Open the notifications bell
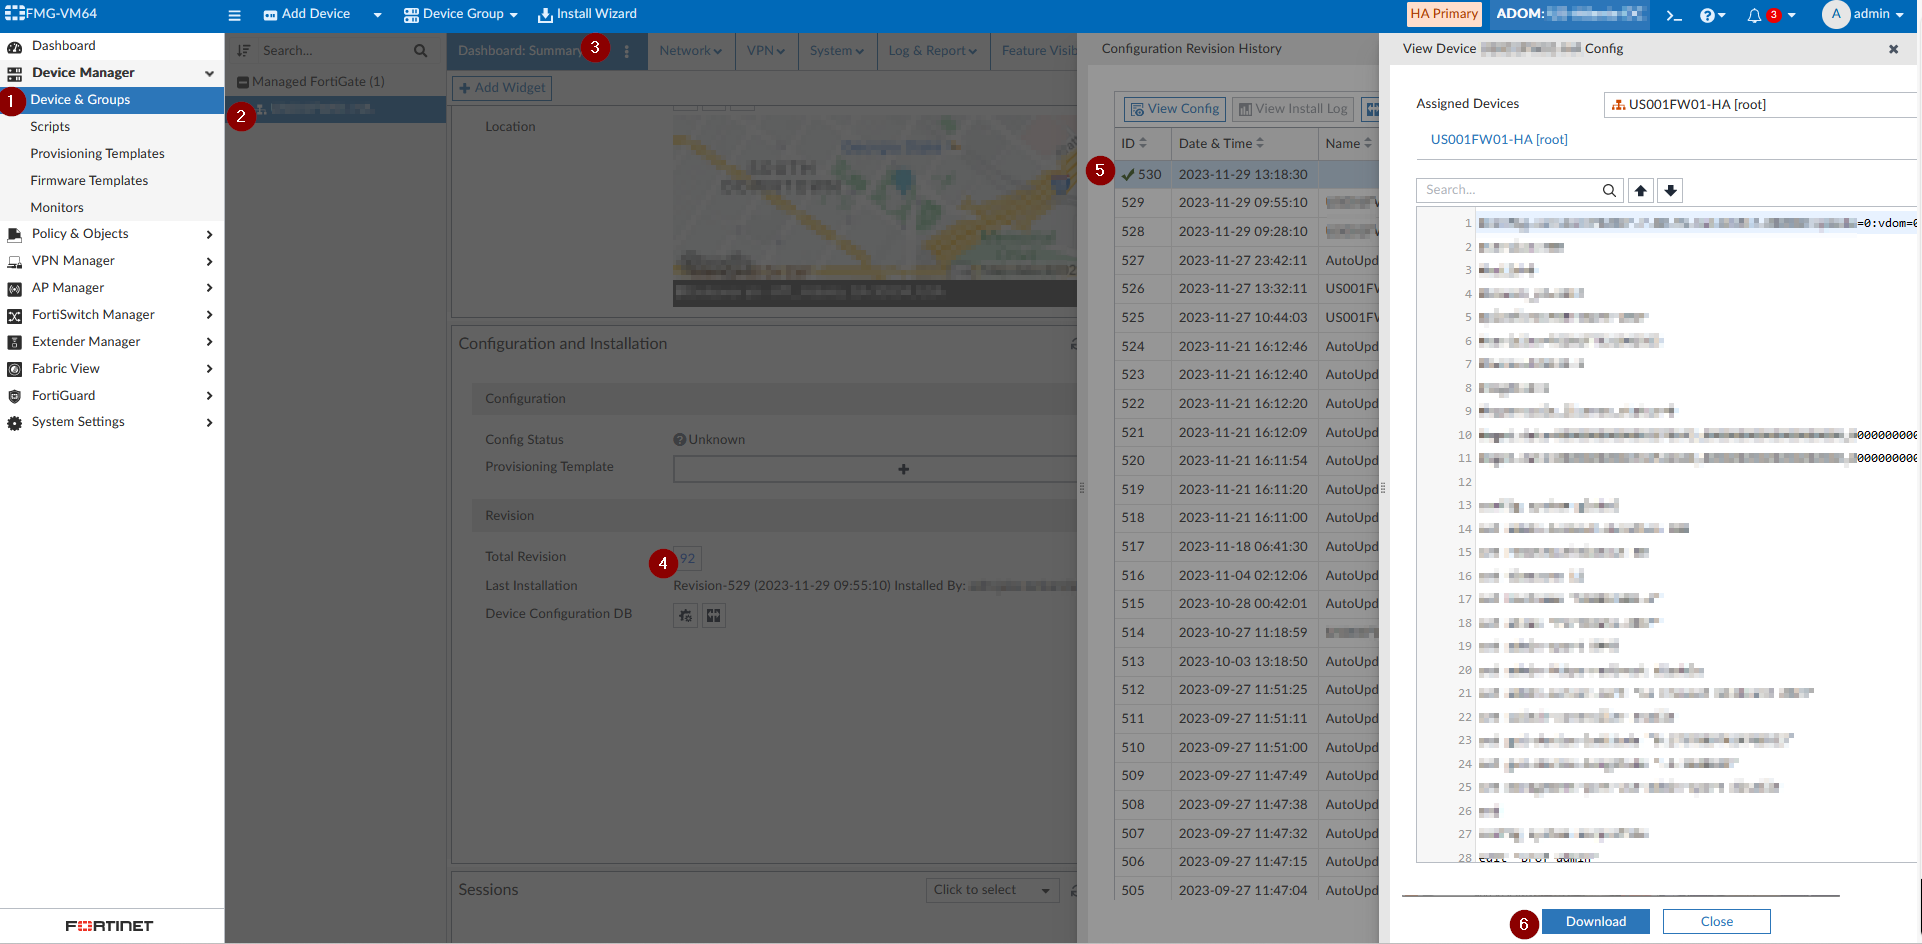This screenshot has height=944, width=1922. coord(1754,15)
